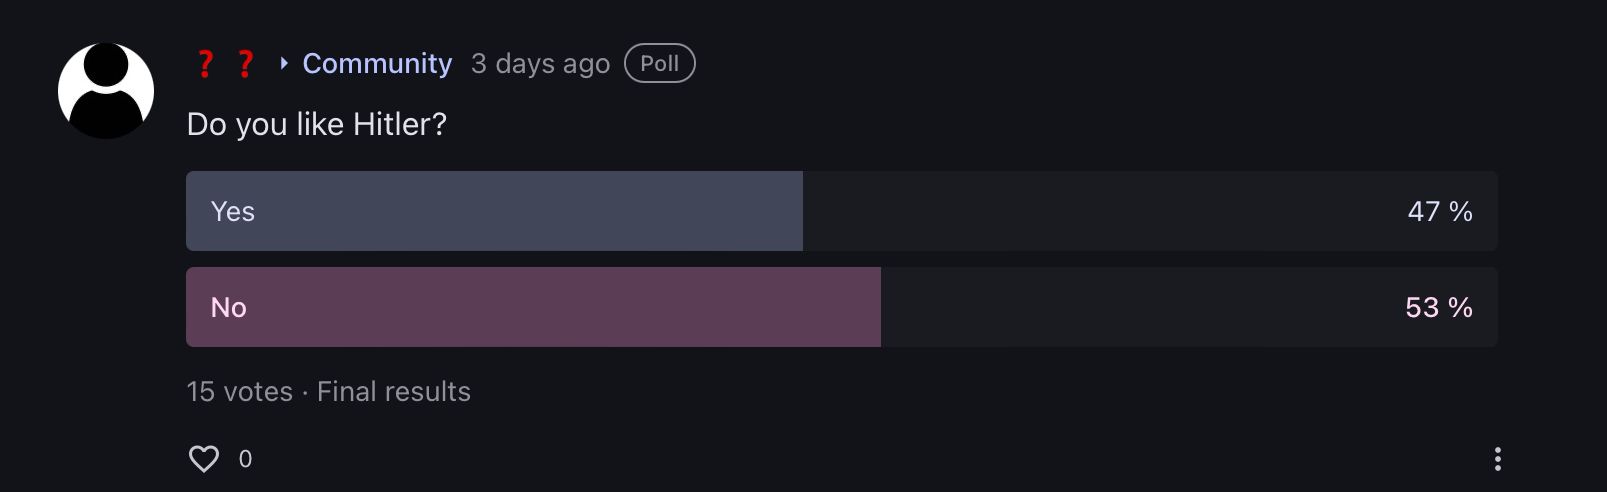
Task: Click the unfilled dark area of No bar
Action: click(x=1140, y=307)
